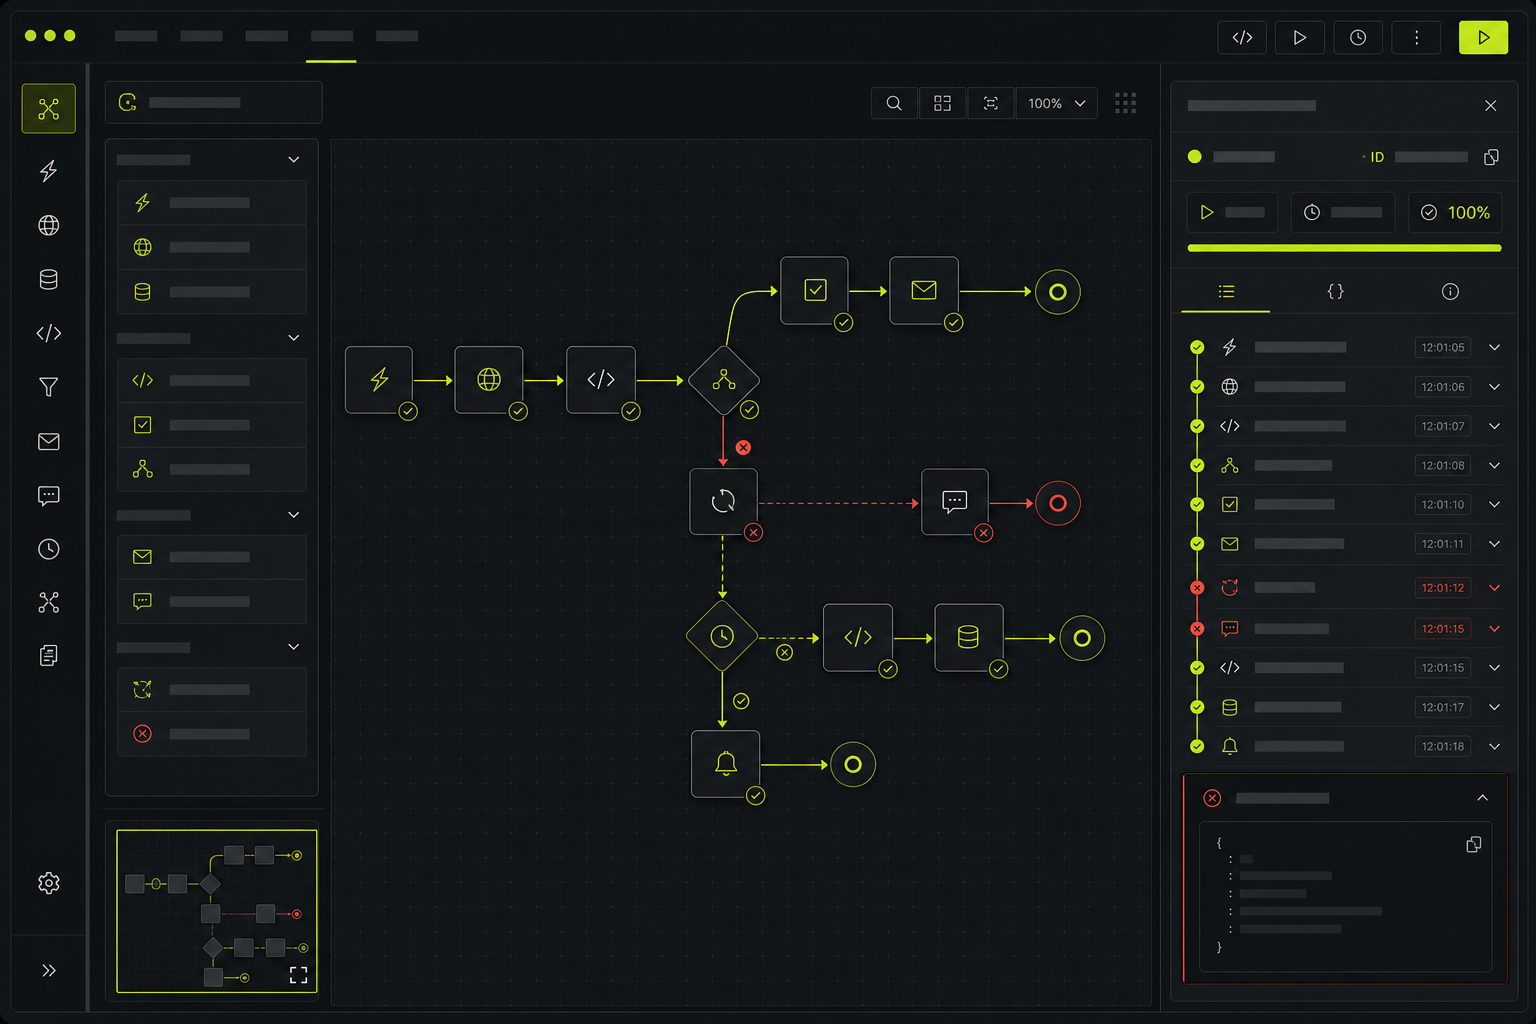Expand the failed 12:01:12 log row
Screen dimensions: 1536x1024
[x=1494, y=588]
